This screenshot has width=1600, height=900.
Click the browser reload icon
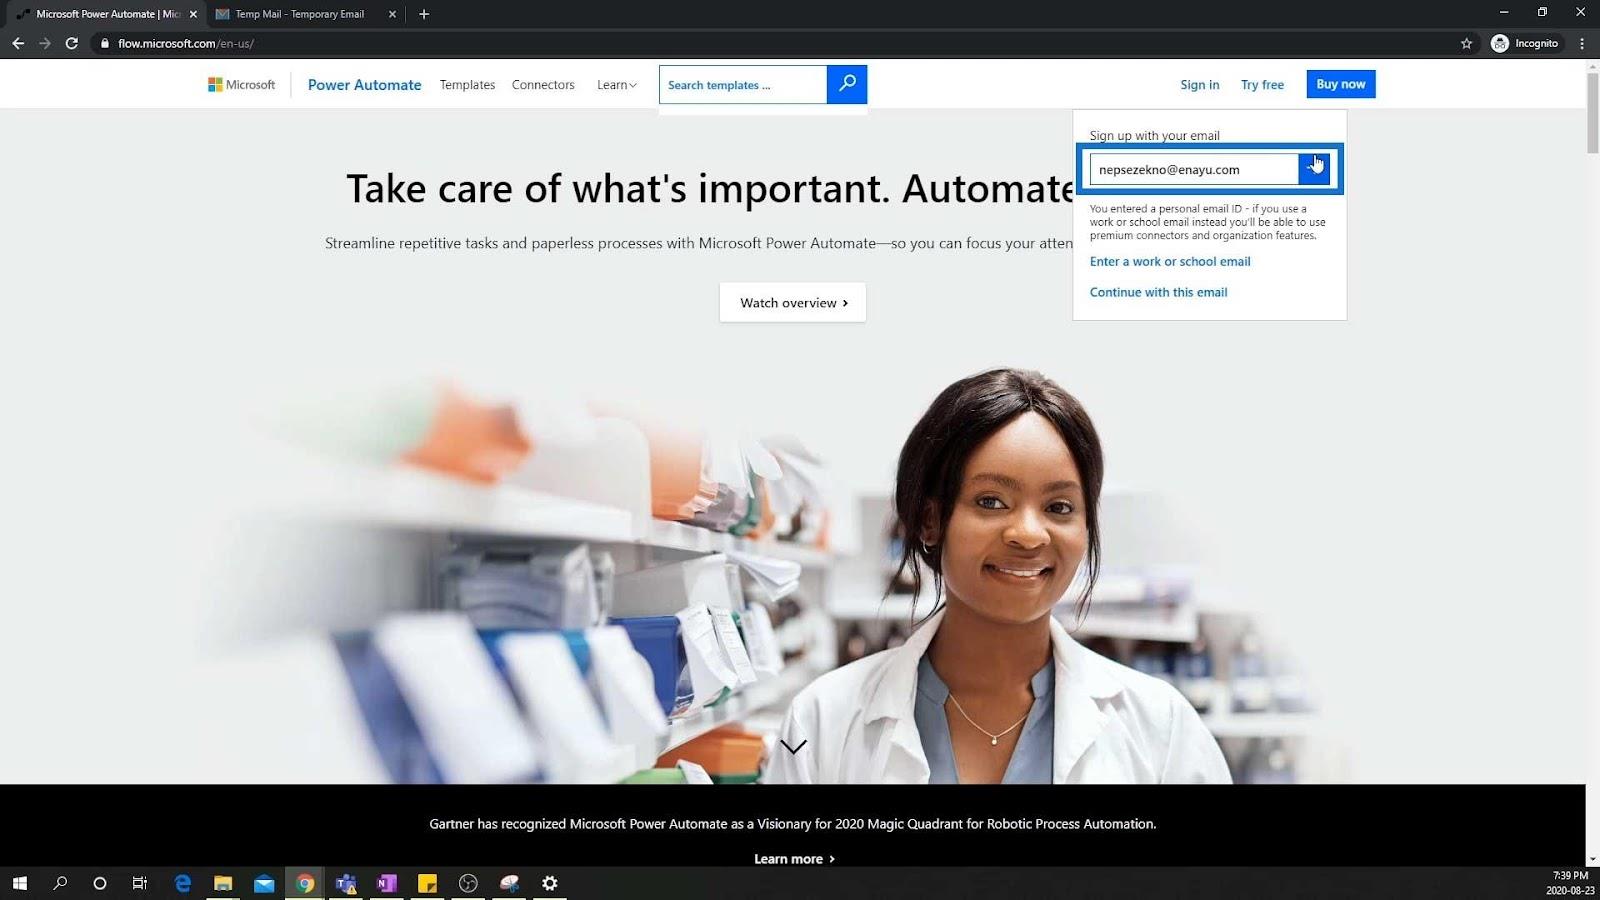click(72, 43)
